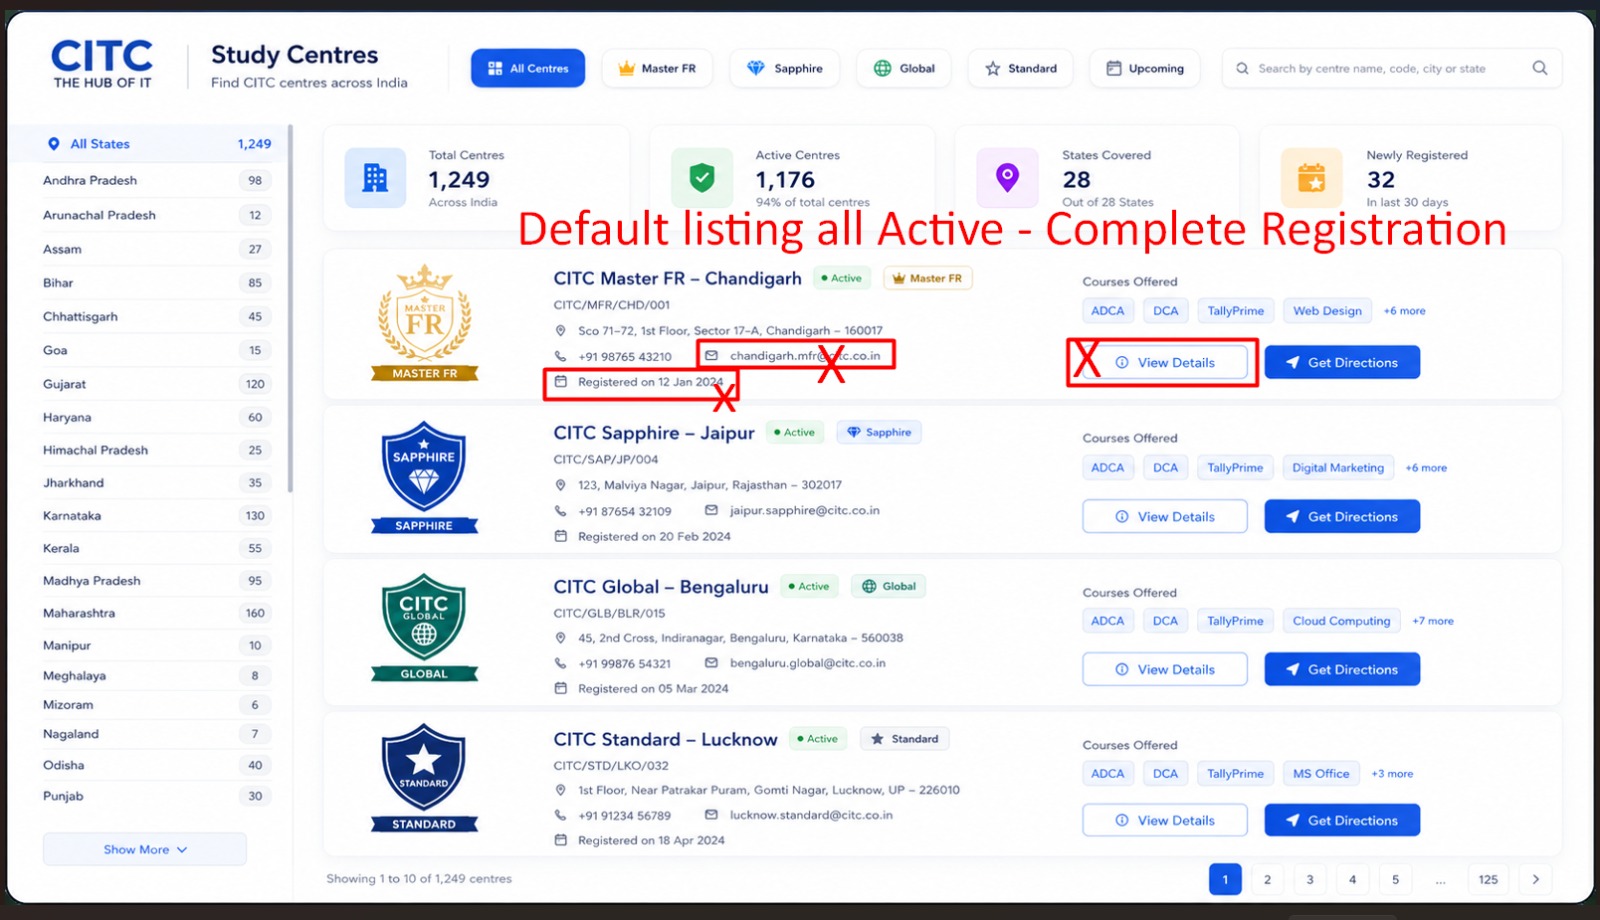Click the calendar icon beside Registered on 05 Mar 2024
Viewport: 1600px width, 920px height.
pyautogui.click(x=561, y=688)
